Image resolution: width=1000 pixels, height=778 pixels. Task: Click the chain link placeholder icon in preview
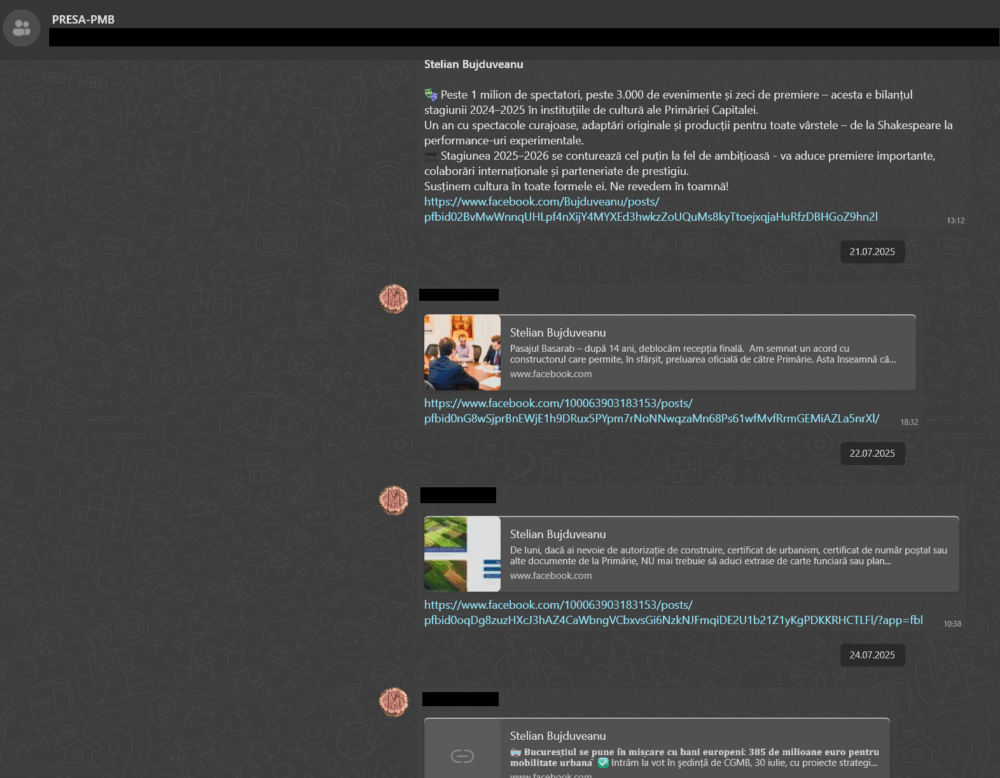pyautogui.click(x=462, y=756)
